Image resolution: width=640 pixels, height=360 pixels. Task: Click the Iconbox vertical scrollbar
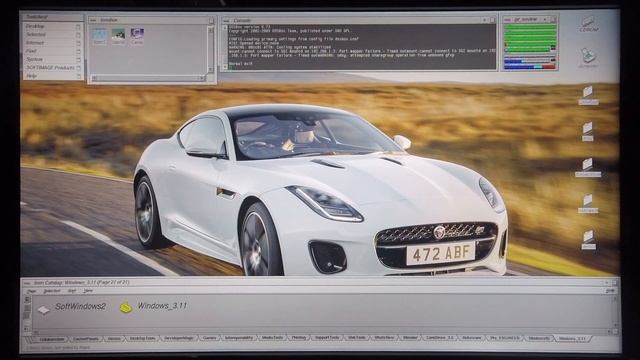coord(211,50)
